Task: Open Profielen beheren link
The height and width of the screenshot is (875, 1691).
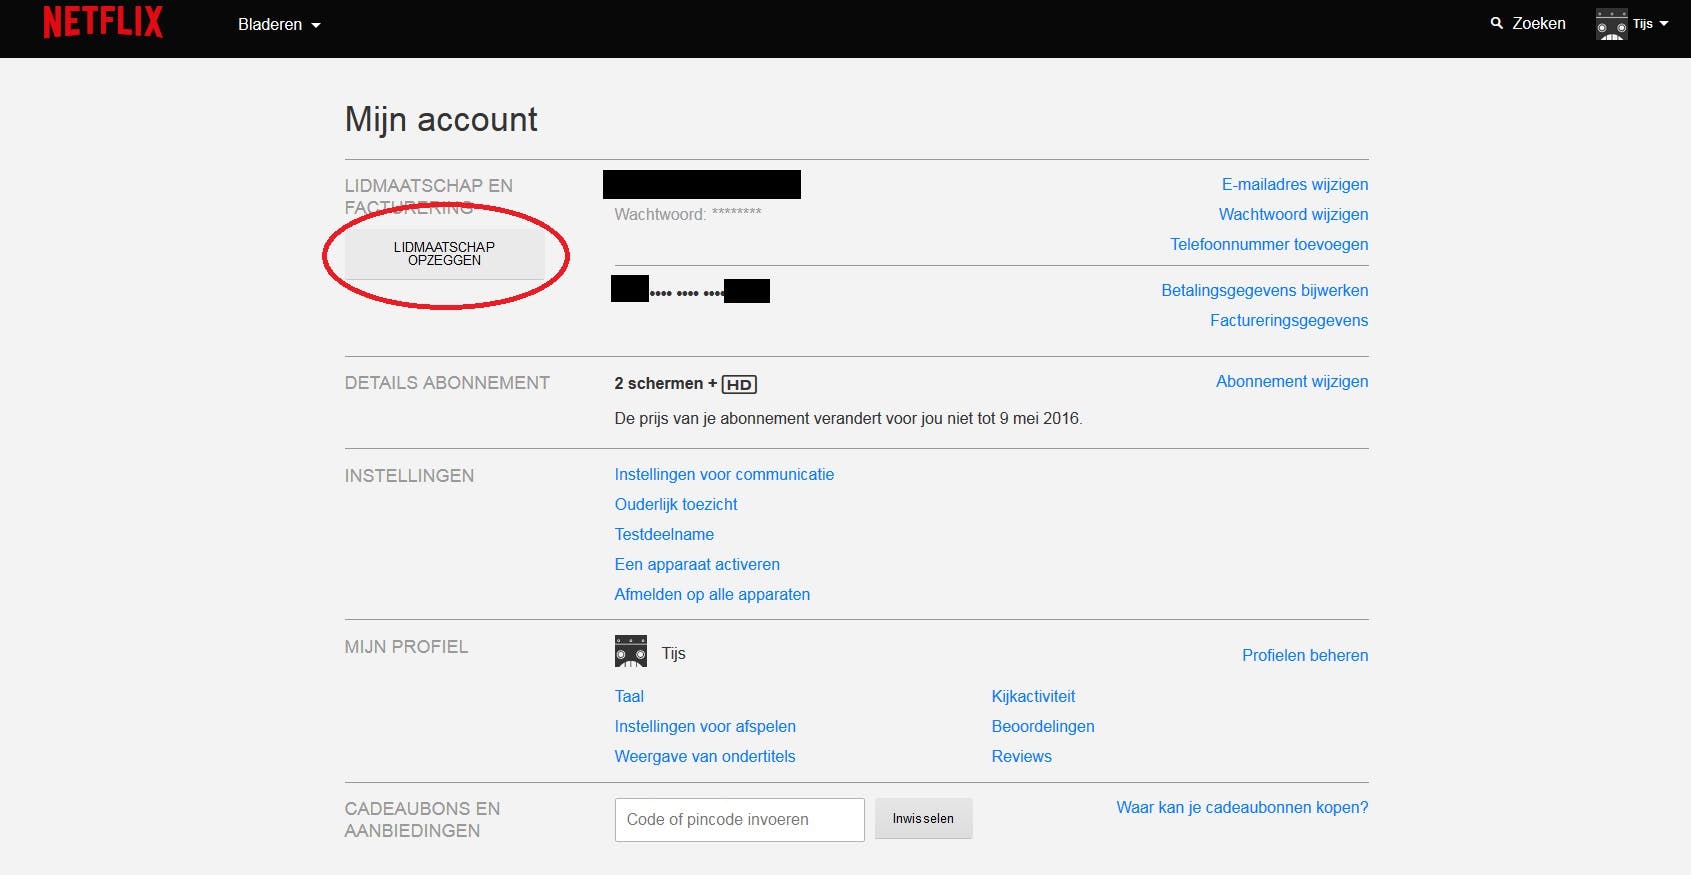Action: pyautogui.click(x=1305, y=655)
